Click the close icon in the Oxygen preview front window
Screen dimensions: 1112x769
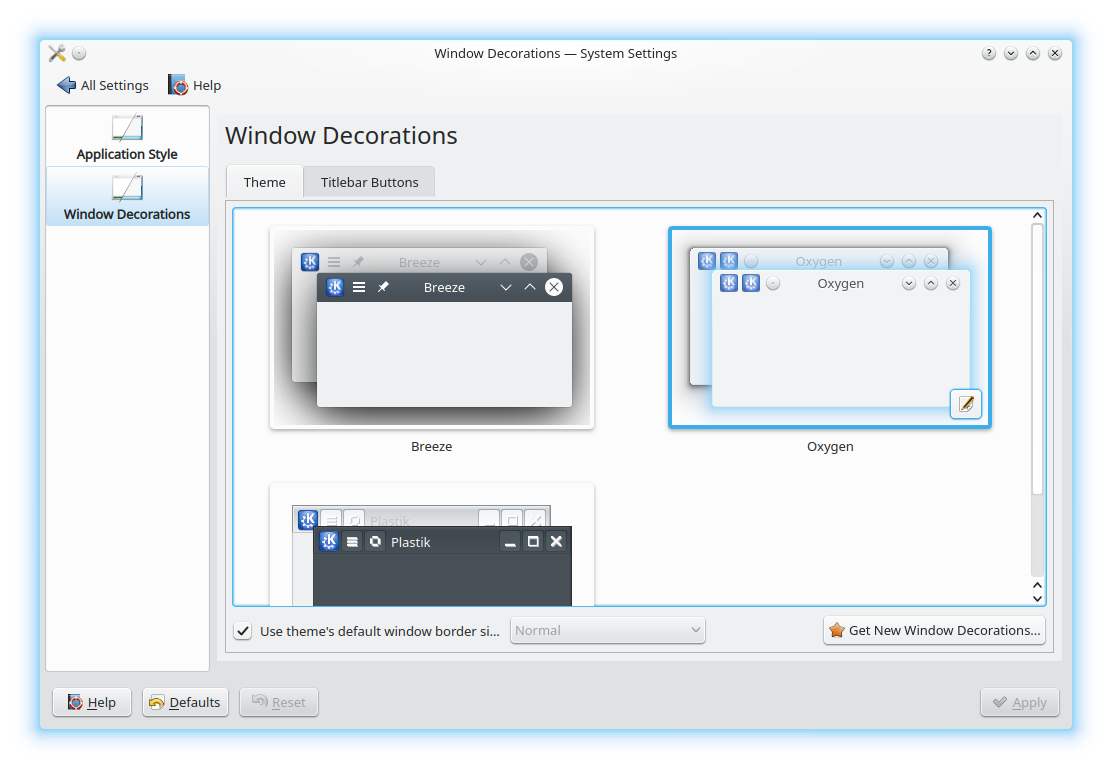tap(953, 283)
